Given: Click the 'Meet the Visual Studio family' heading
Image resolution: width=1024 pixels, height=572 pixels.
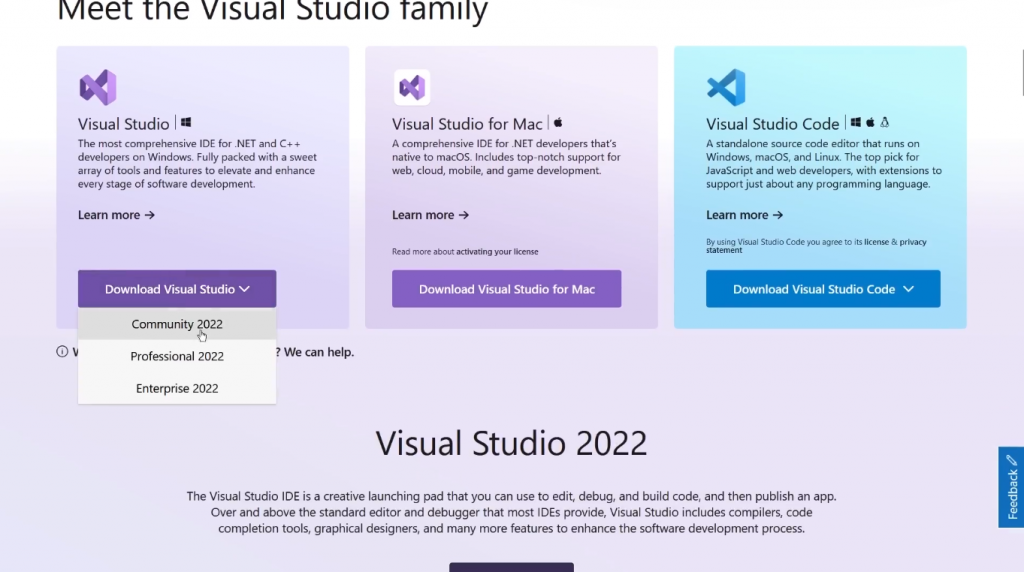Looking at the screenshot, I should coord(272,11).
